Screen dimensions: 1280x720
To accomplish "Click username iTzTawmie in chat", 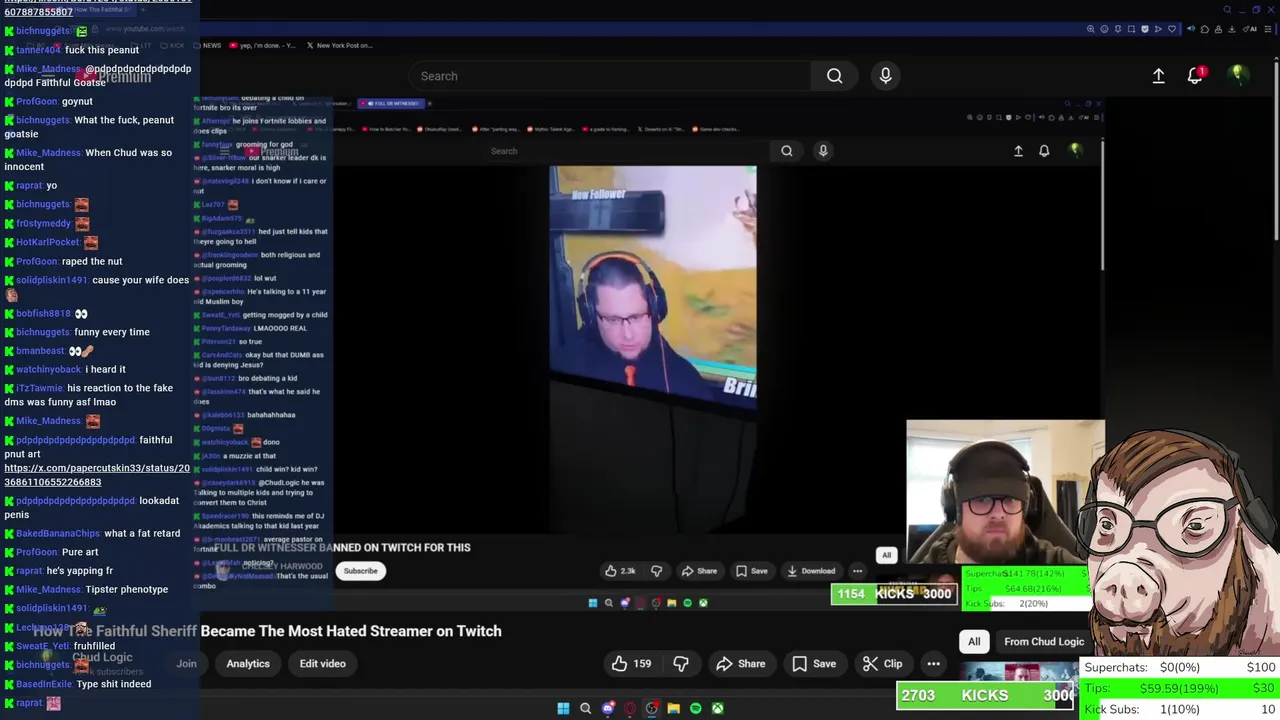I will [39, 388].
